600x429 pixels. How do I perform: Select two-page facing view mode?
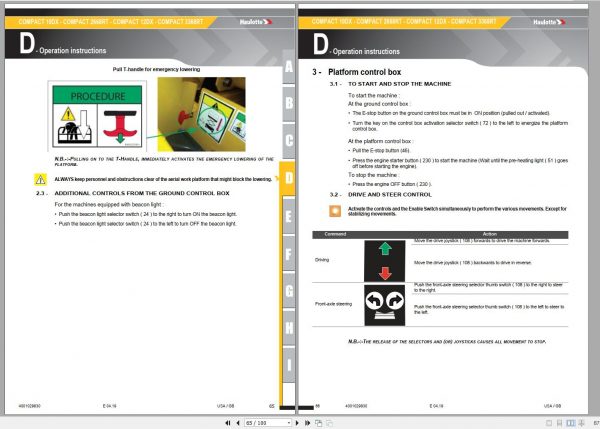571,423
